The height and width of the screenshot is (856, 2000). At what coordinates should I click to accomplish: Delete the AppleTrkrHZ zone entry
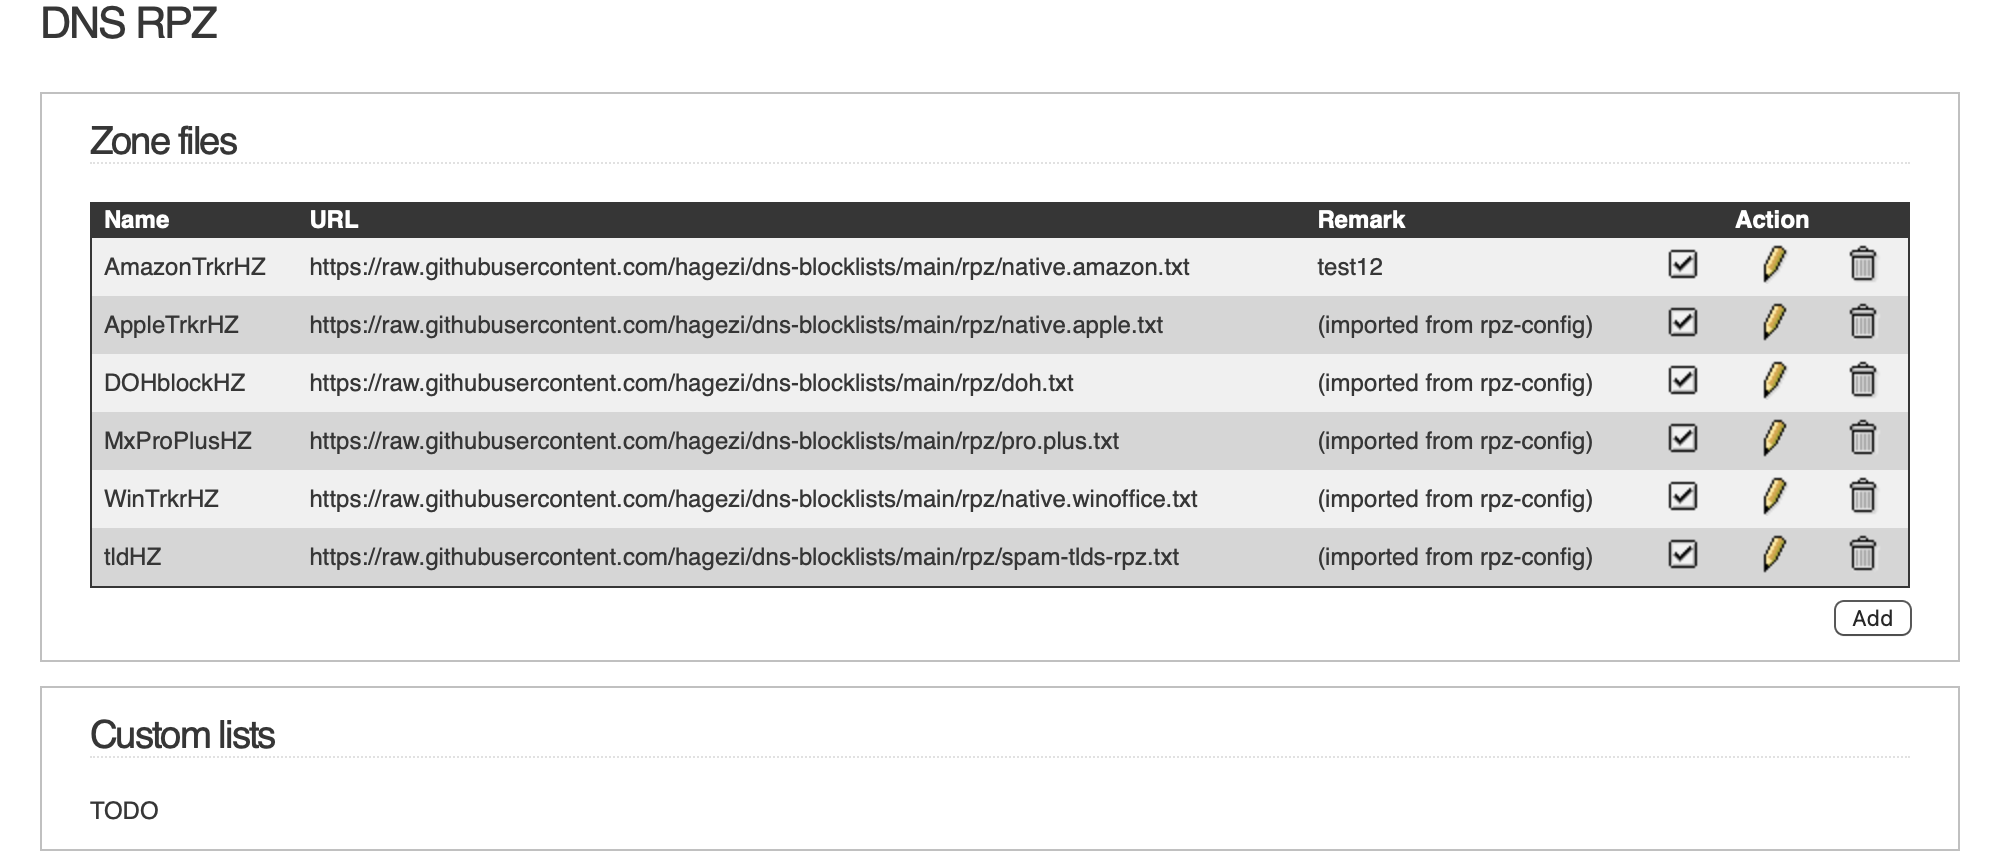(x=1862, y=323)
